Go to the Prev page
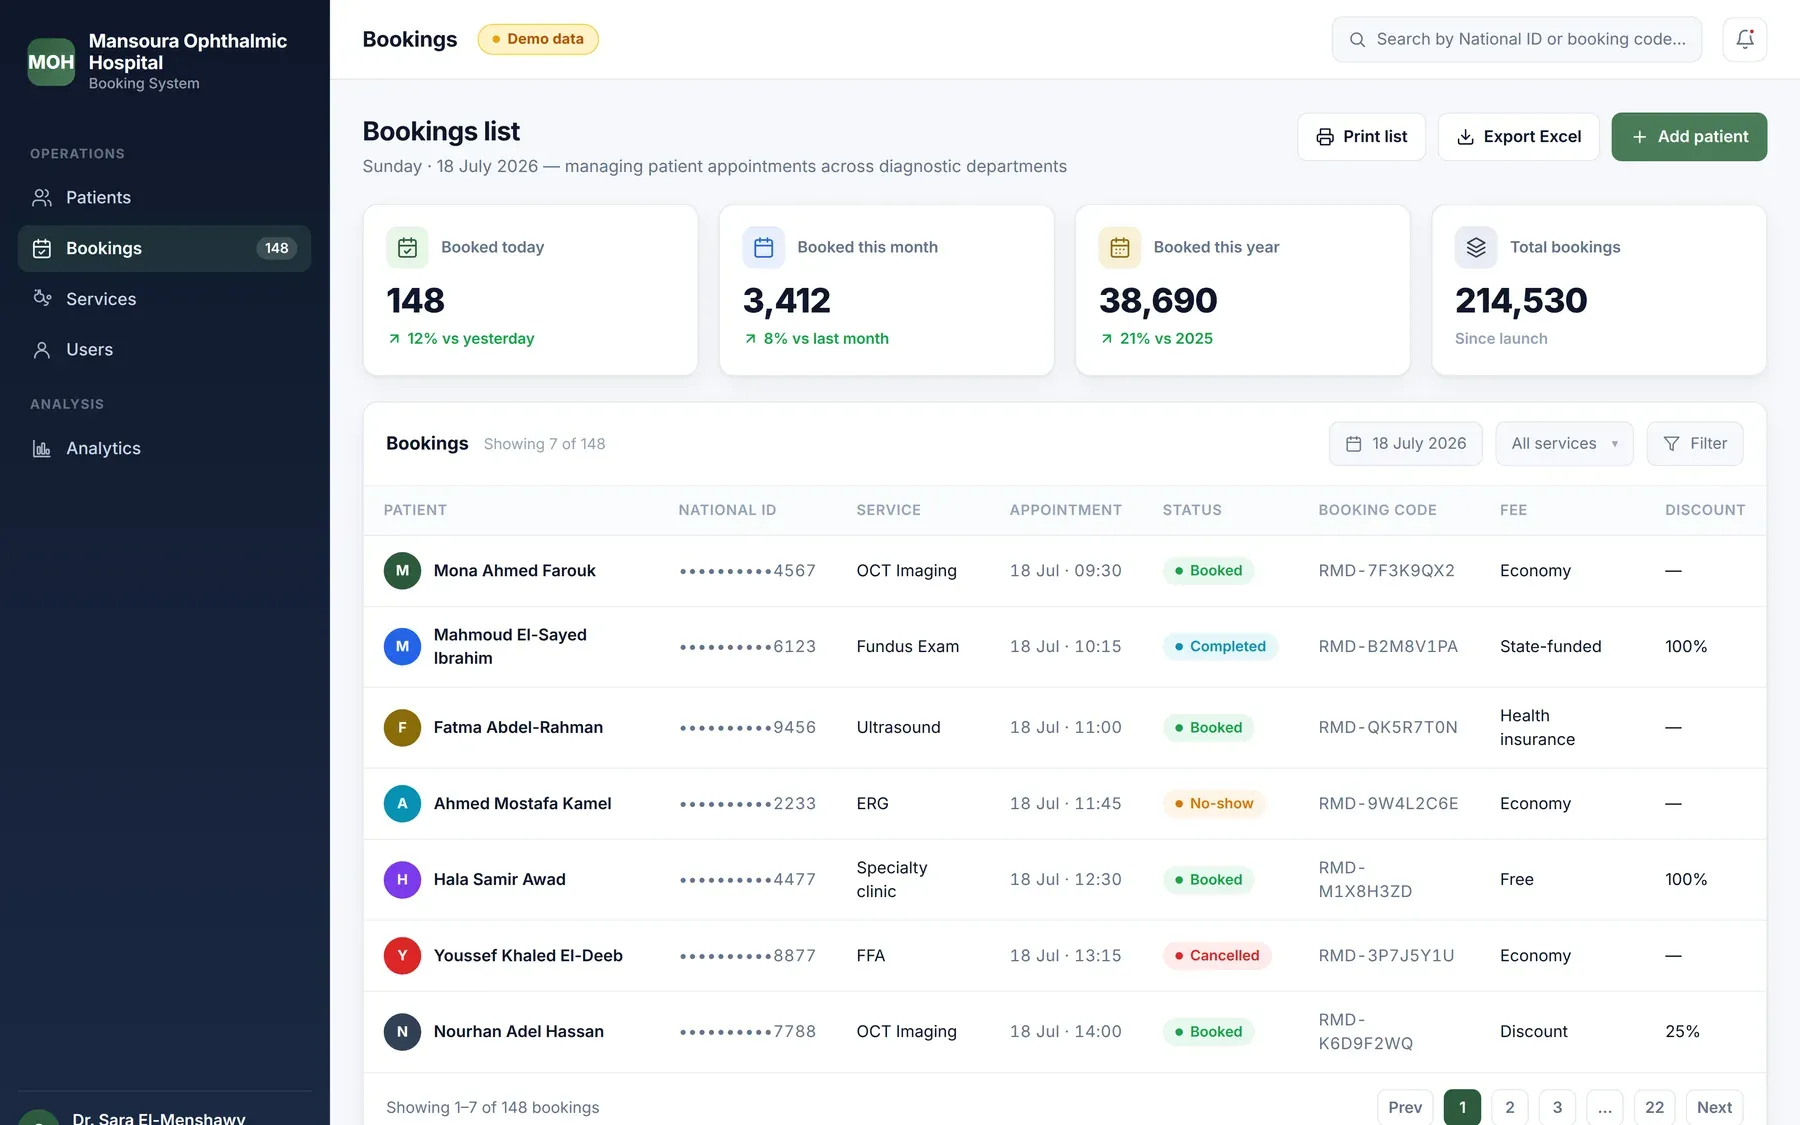This screenshot has height=1125, width=1800. 1405,1107
